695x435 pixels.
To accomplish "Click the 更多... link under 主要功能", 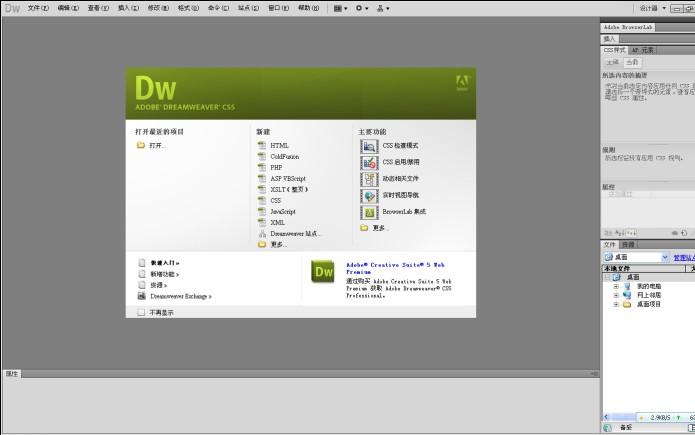I will coord(380,228).
